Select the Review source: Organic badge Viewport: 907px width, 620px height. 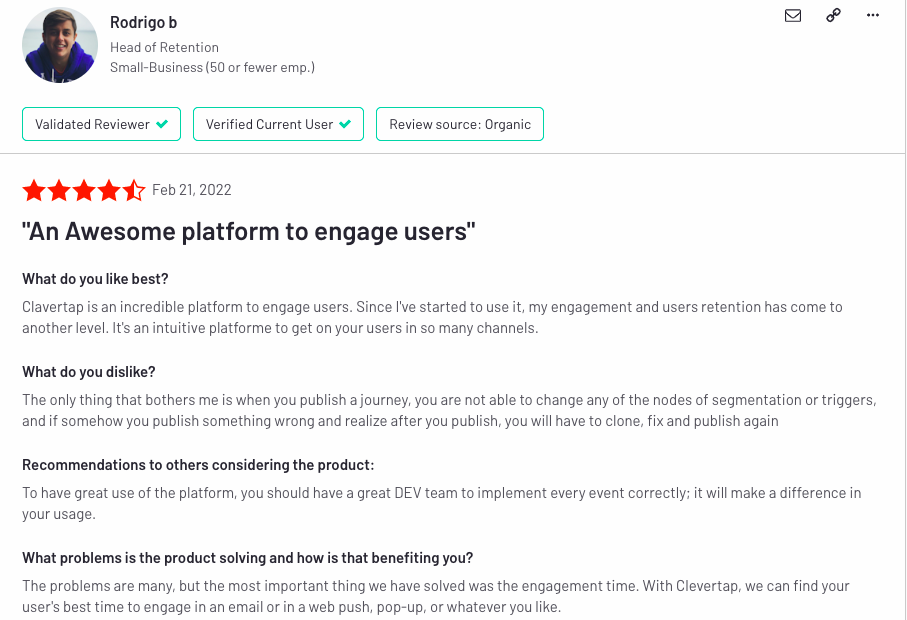coord(460,124)
